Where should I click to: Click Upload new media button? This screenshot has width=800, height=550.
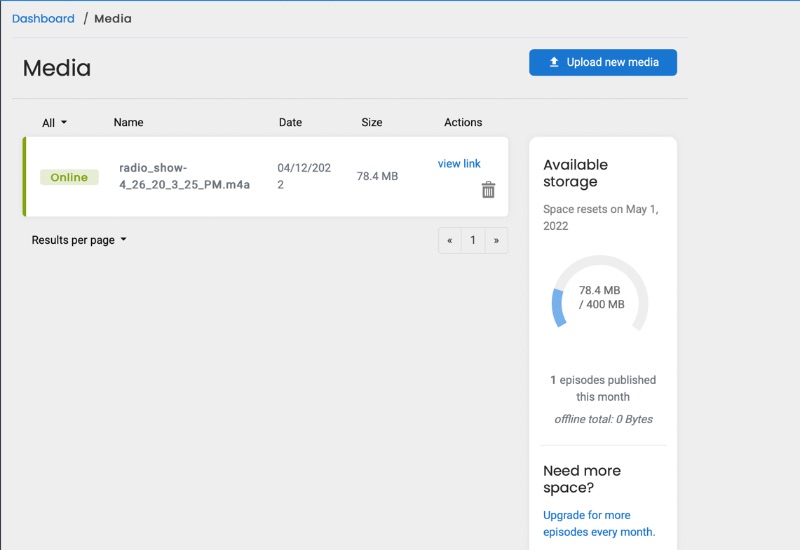[x=603, y=62]
